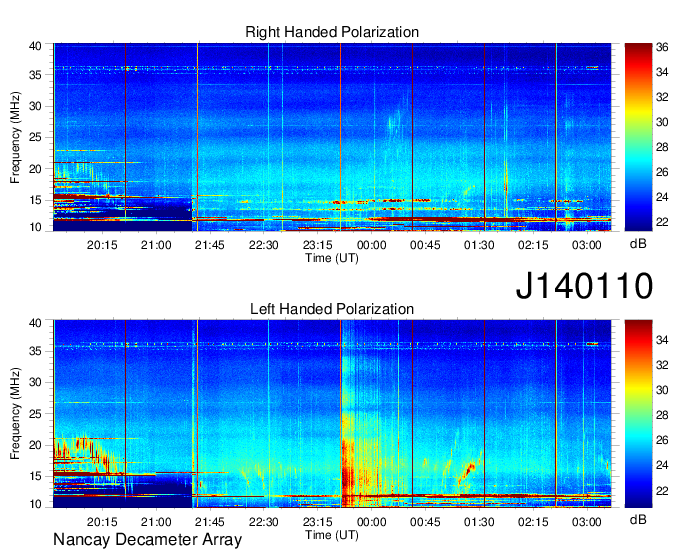The height and width of the screenshot is (552, 680).
Task: Click "Frequency (MHz)" label of Left Handed plot
Action: pos(15,414)
